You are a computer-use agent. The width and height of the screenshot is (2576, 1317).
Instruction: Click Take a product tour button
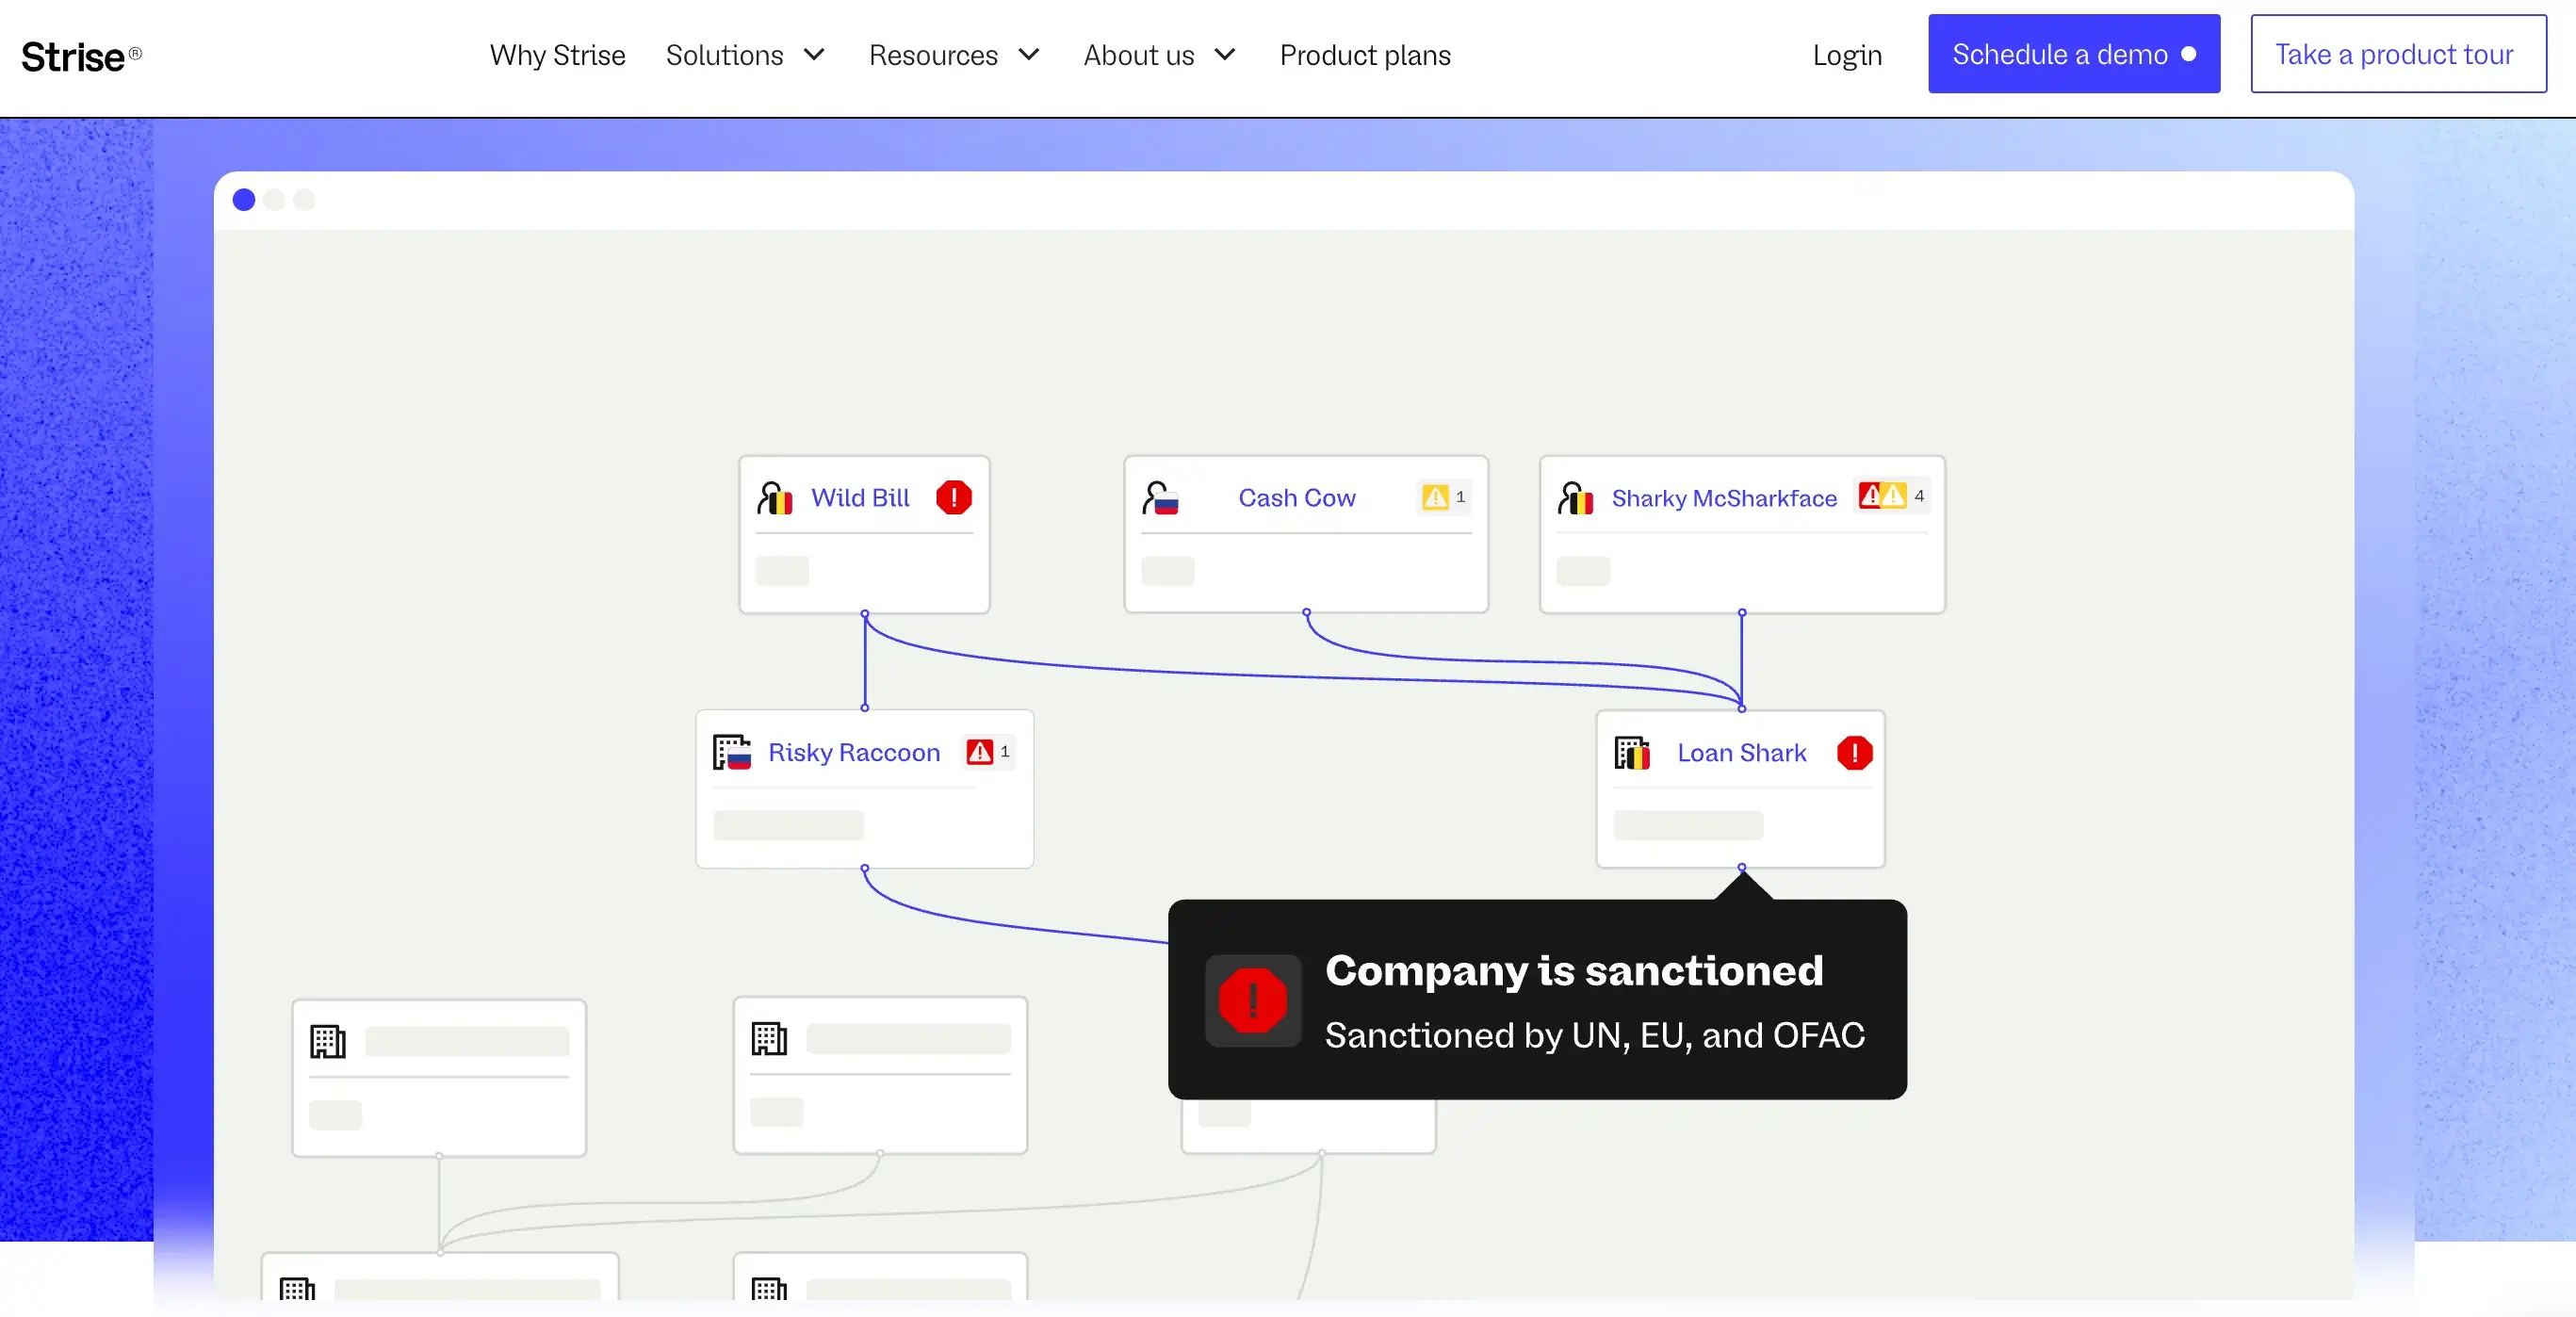(x=2398, y=54)
